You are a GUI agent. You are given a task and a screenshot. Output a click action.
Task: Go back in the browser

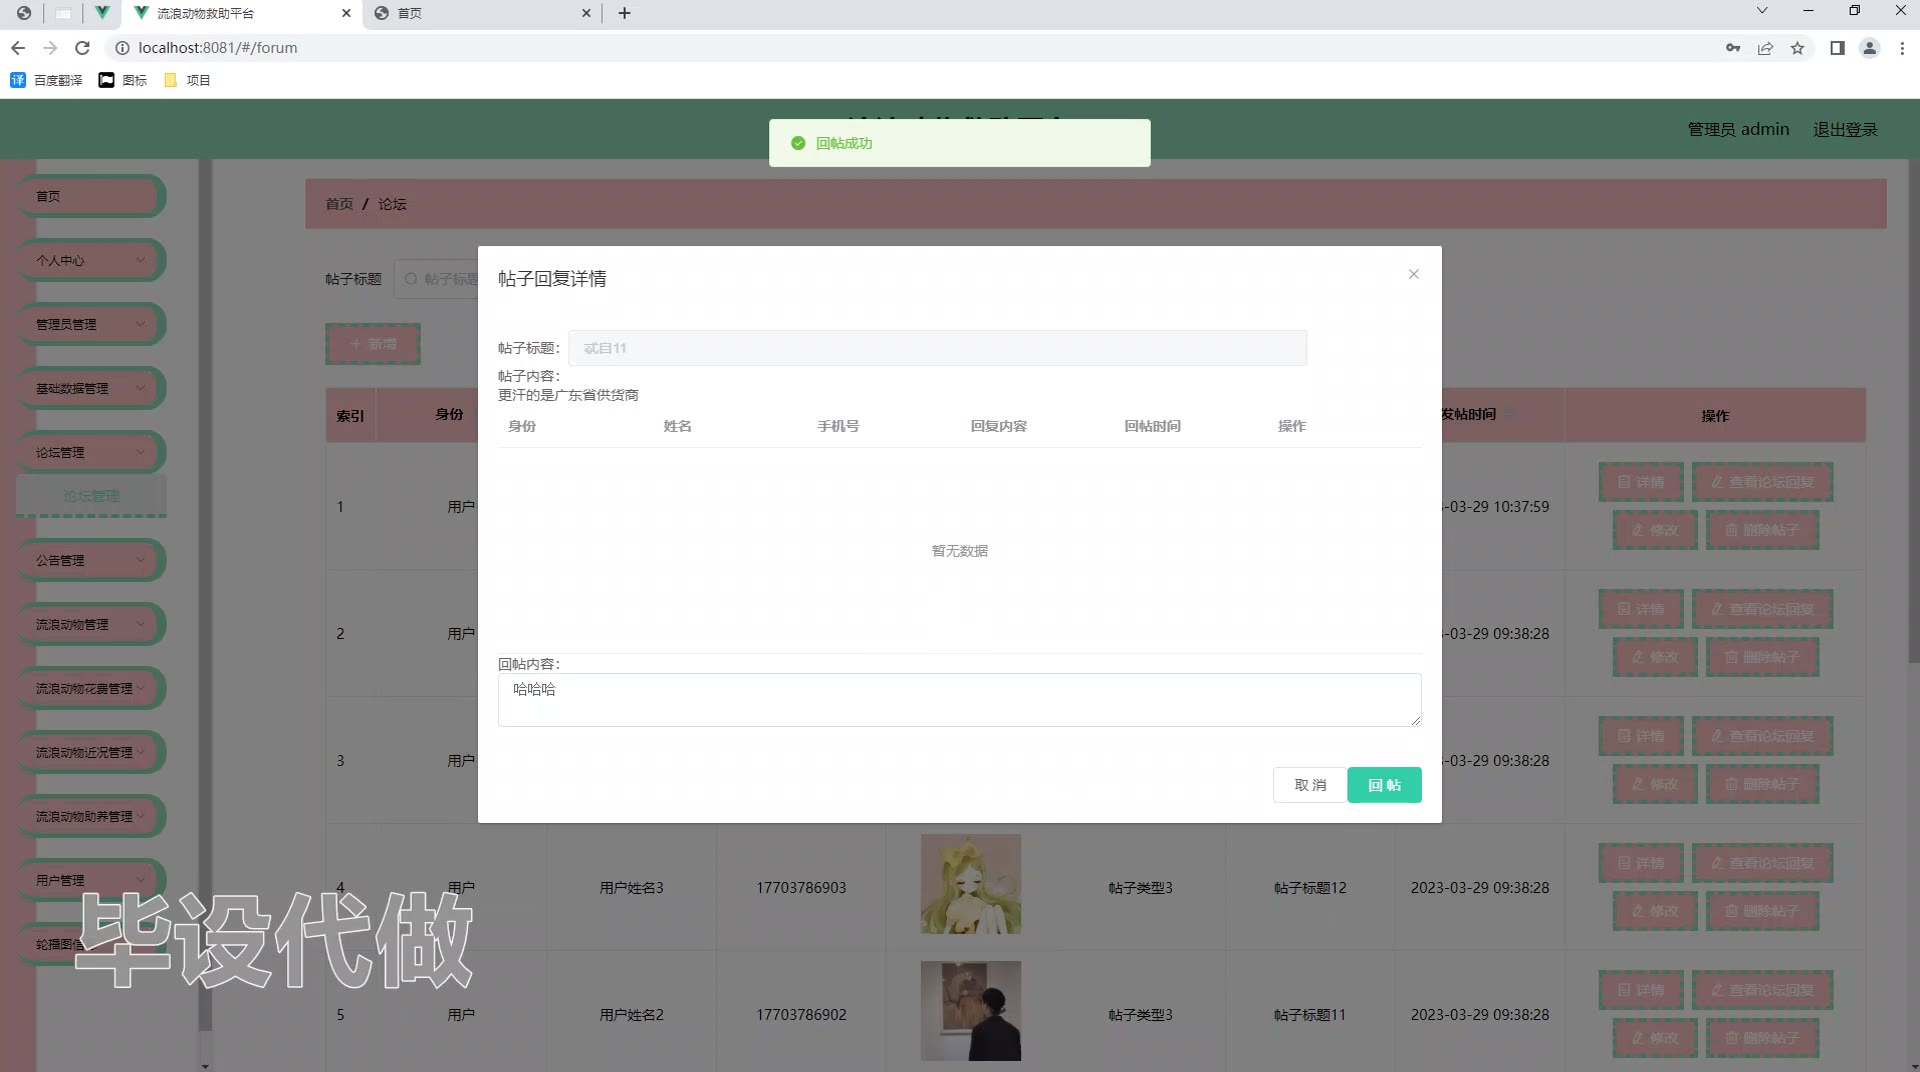18,48
